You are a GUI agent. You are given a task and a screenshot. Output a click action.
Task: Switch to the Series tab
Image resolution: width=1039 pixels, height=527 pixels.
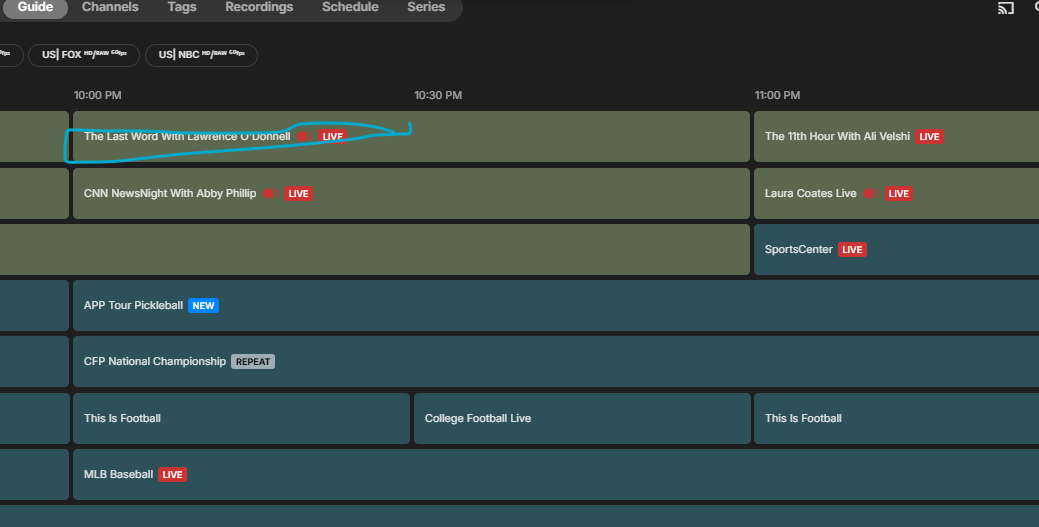[x=426, y=7]
